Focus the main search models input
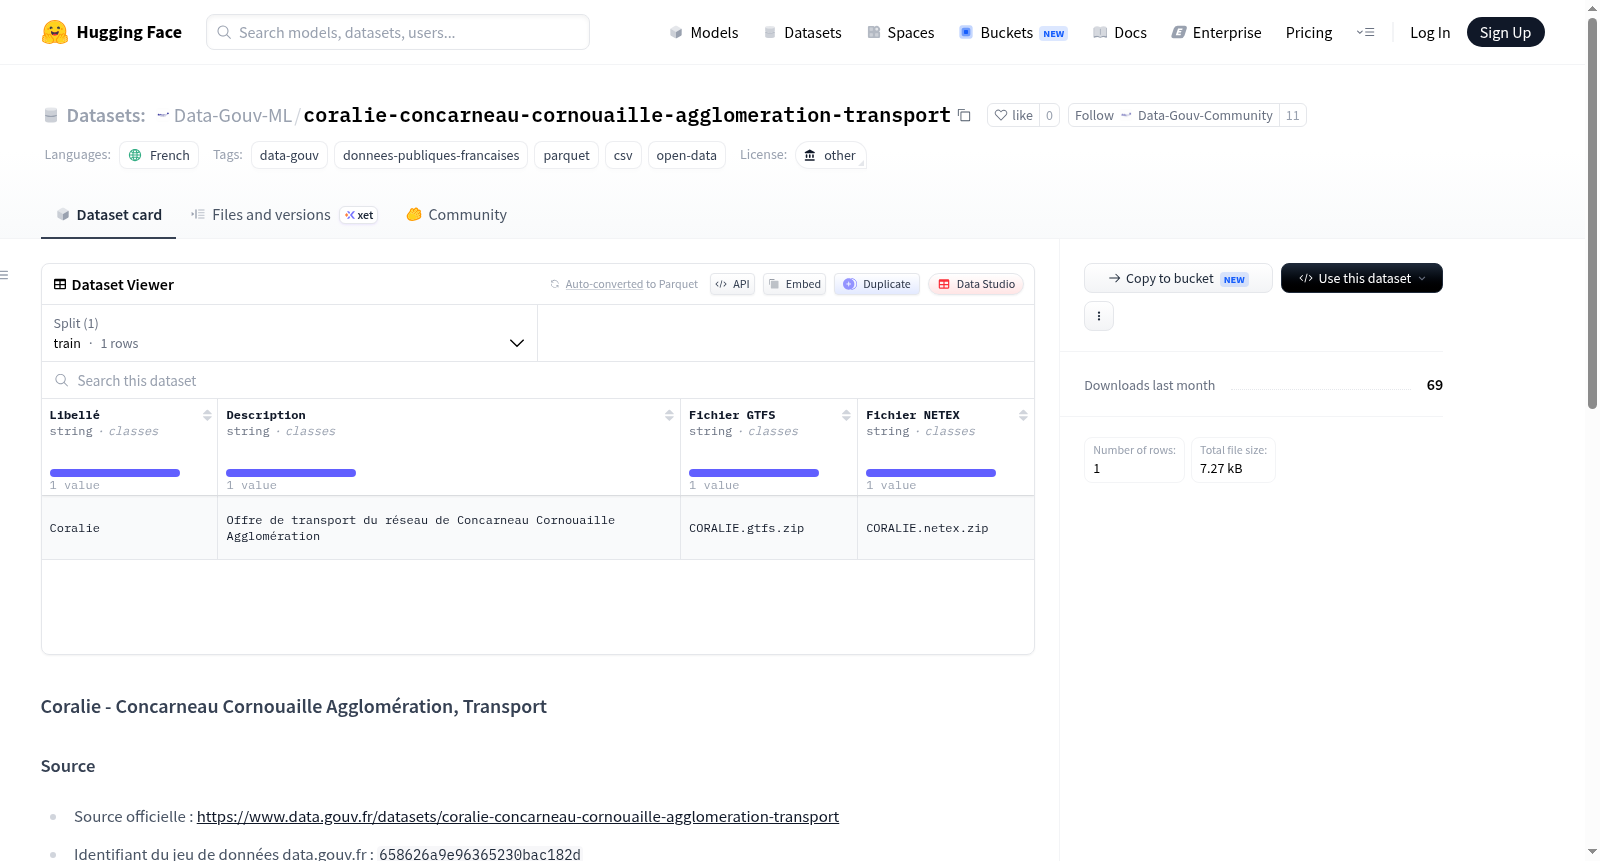Viewport: 1600px width, 861px height. click(x=398, y=32)
